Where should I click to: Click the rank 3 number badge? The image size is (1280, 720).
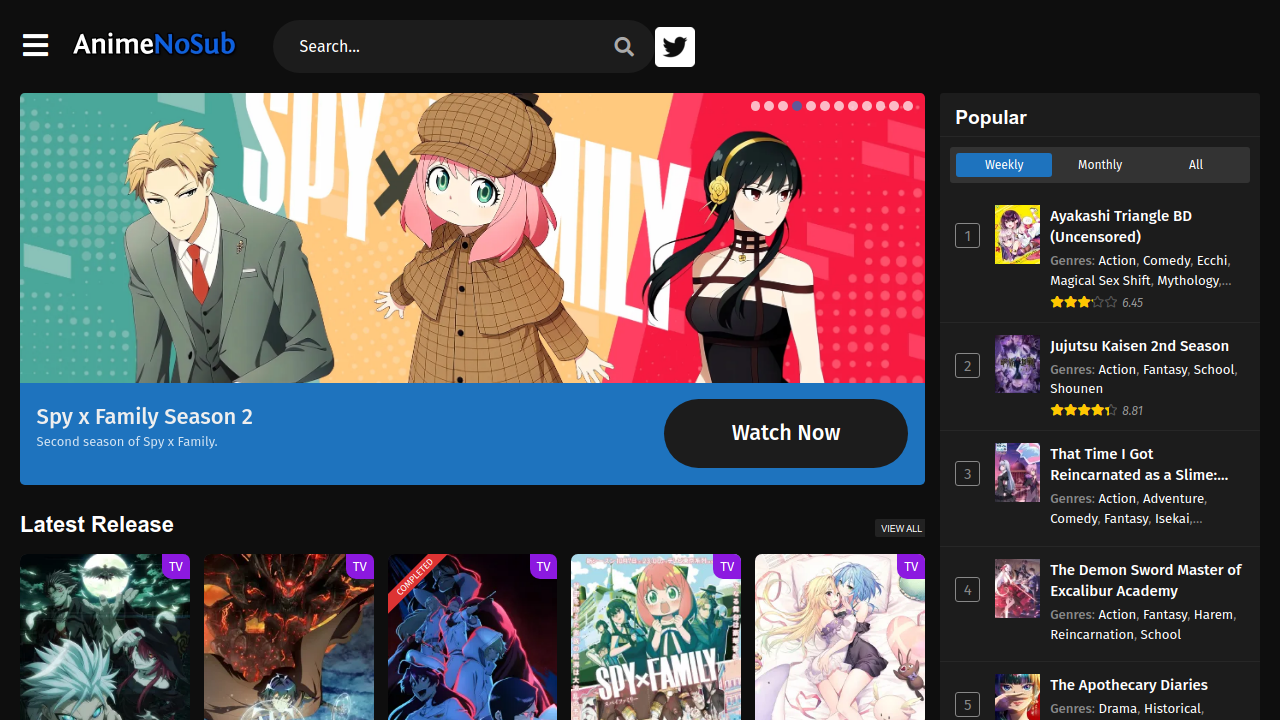click(x=967, y=473)
